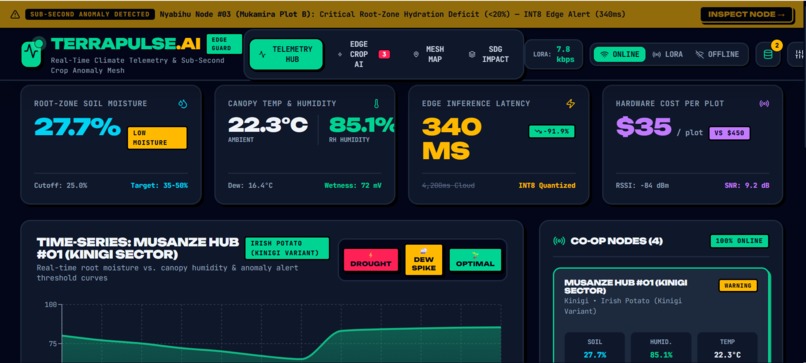The width and height of the screenshot is (806, 363).
Task: Switch connection mode to ONLINE
Action: point(619,55)
